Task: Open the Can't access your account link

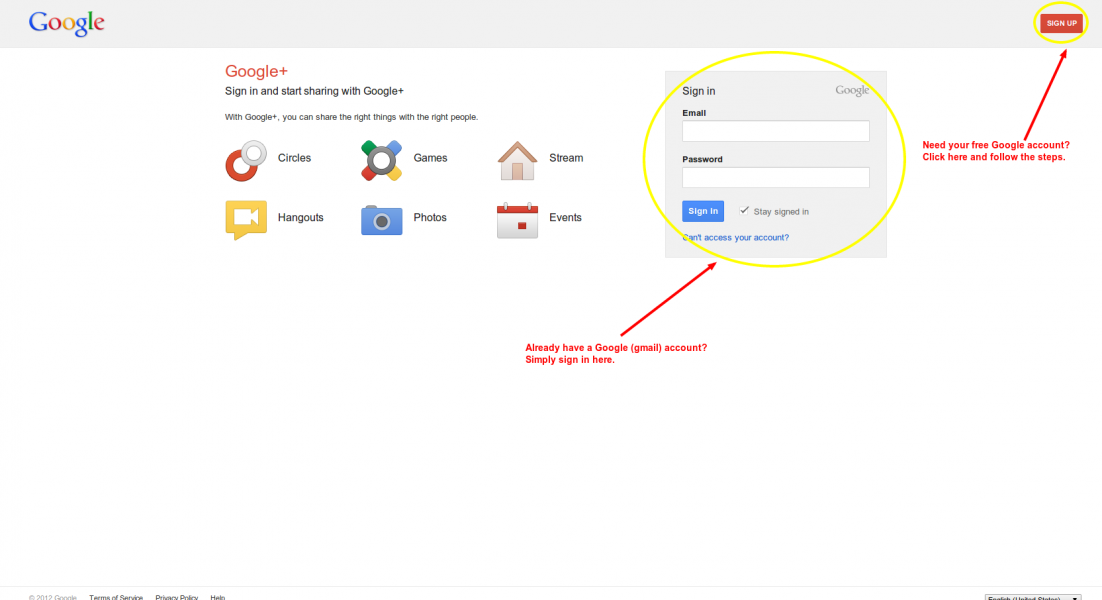Action: (735, 238)
